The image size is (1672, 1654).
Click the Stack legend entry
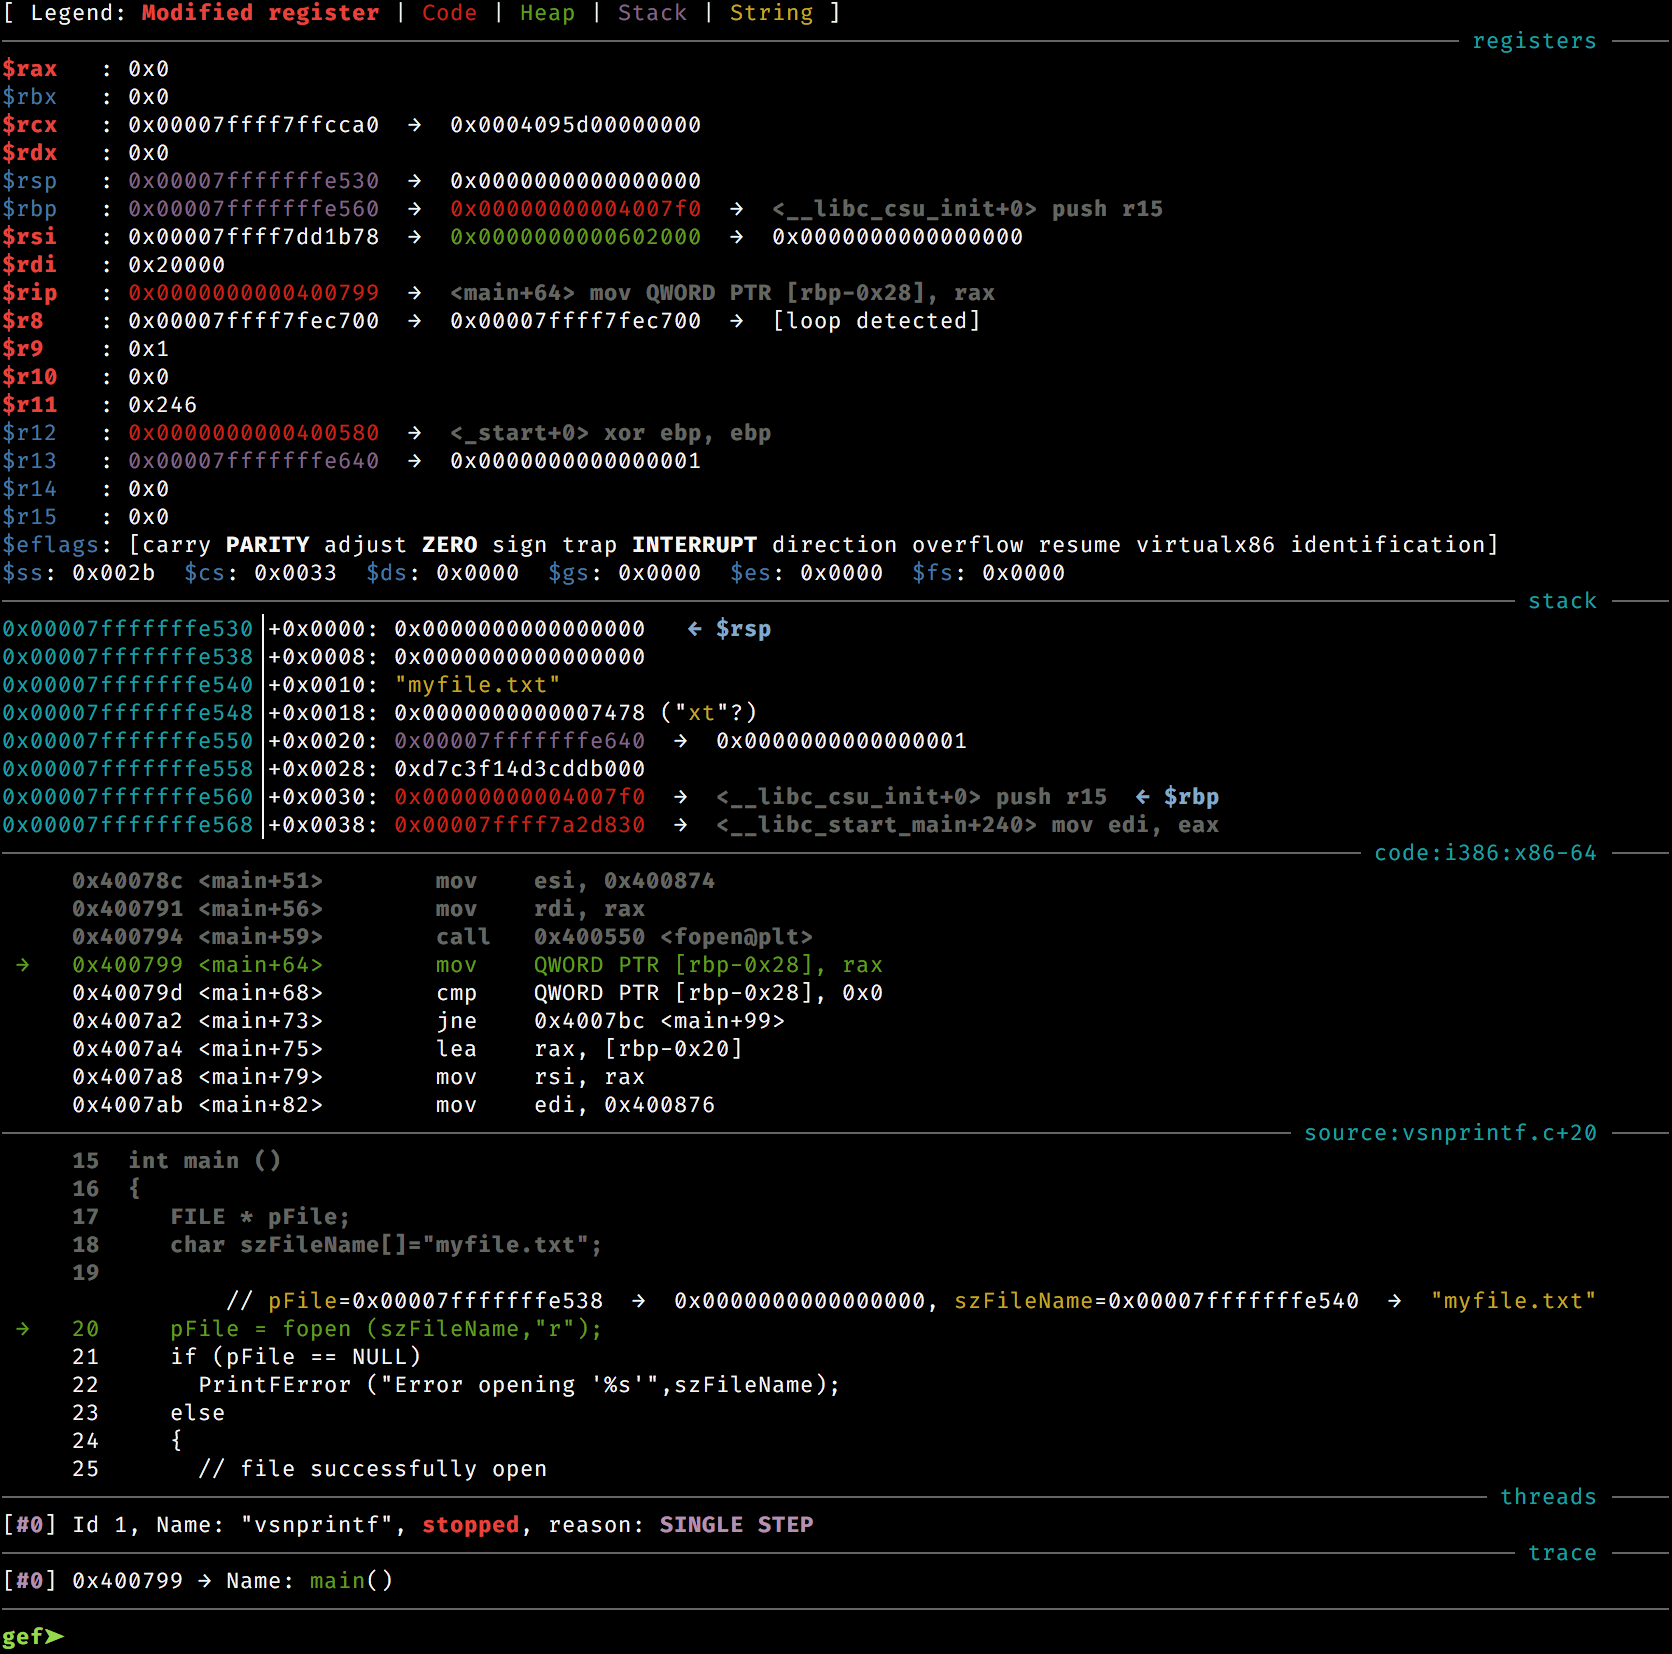(652, 13)
